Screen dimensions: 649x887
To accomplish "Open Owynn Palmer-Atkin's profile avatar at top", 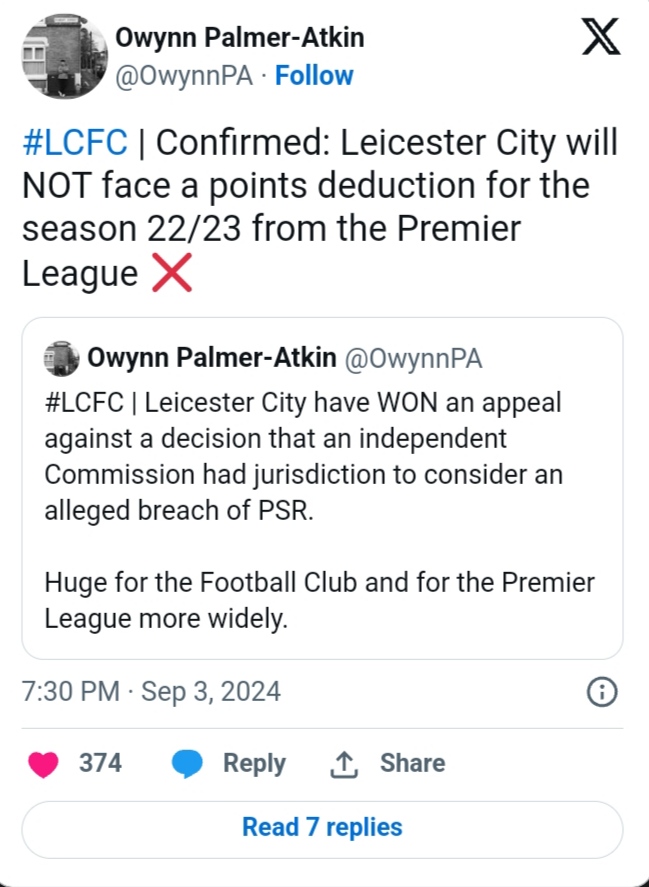I will (61, 57).
